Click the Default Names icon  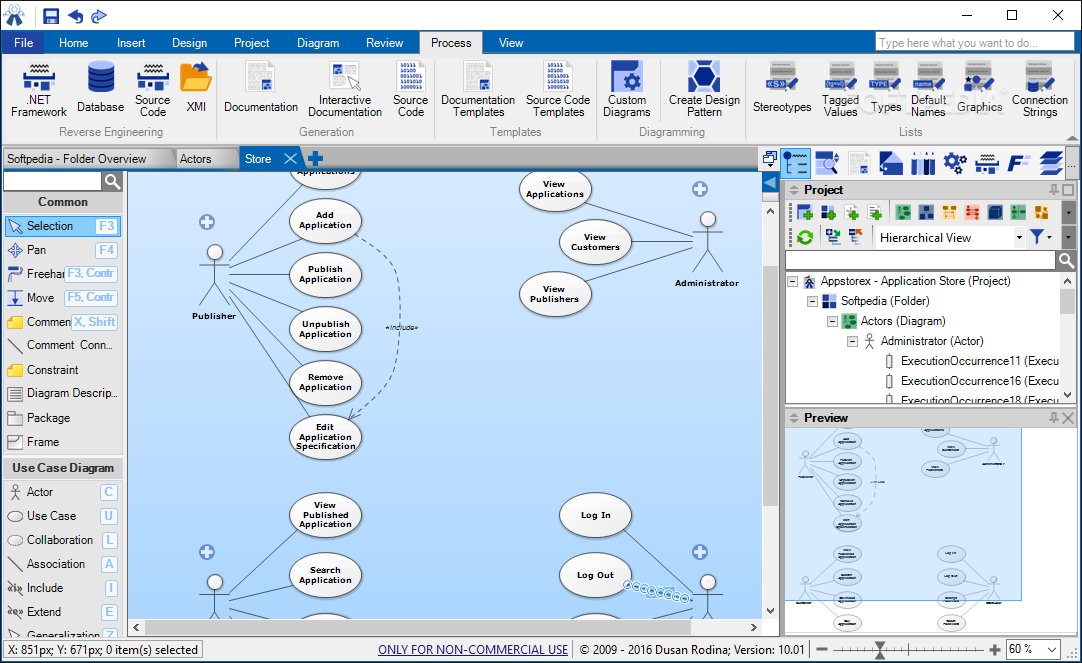point(928,90)
